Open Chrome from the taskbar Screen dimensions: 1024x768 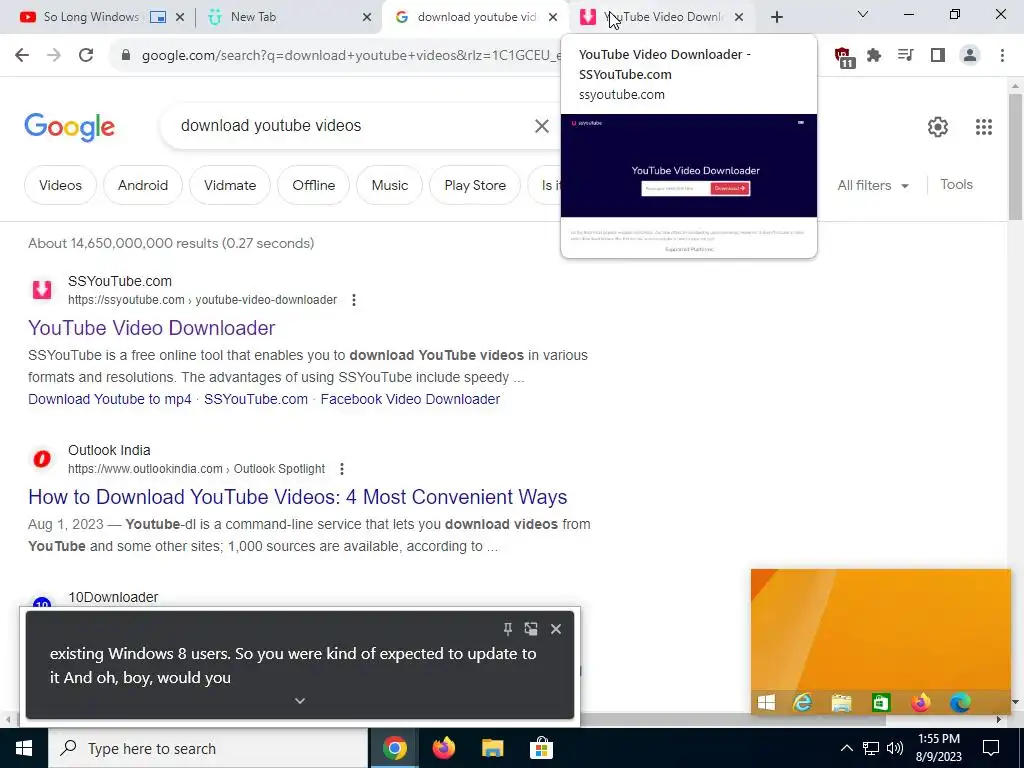[x=394, y=748]
